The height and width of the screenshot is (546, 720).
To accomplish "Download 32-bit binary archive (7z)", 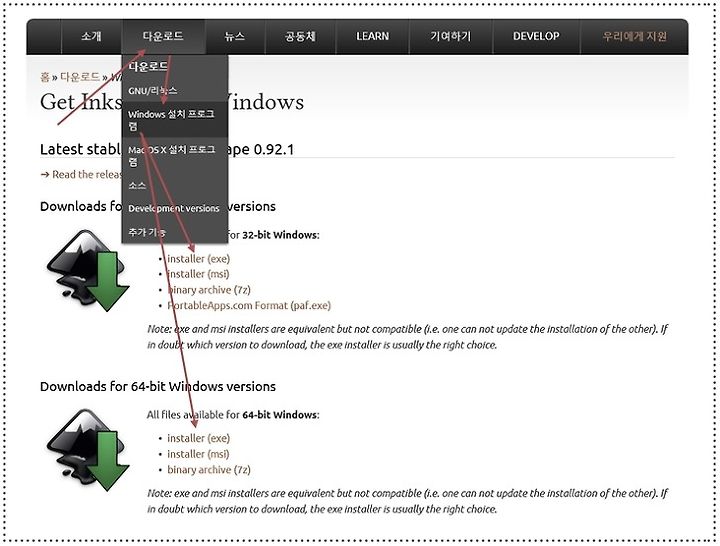I will (209, 290).
